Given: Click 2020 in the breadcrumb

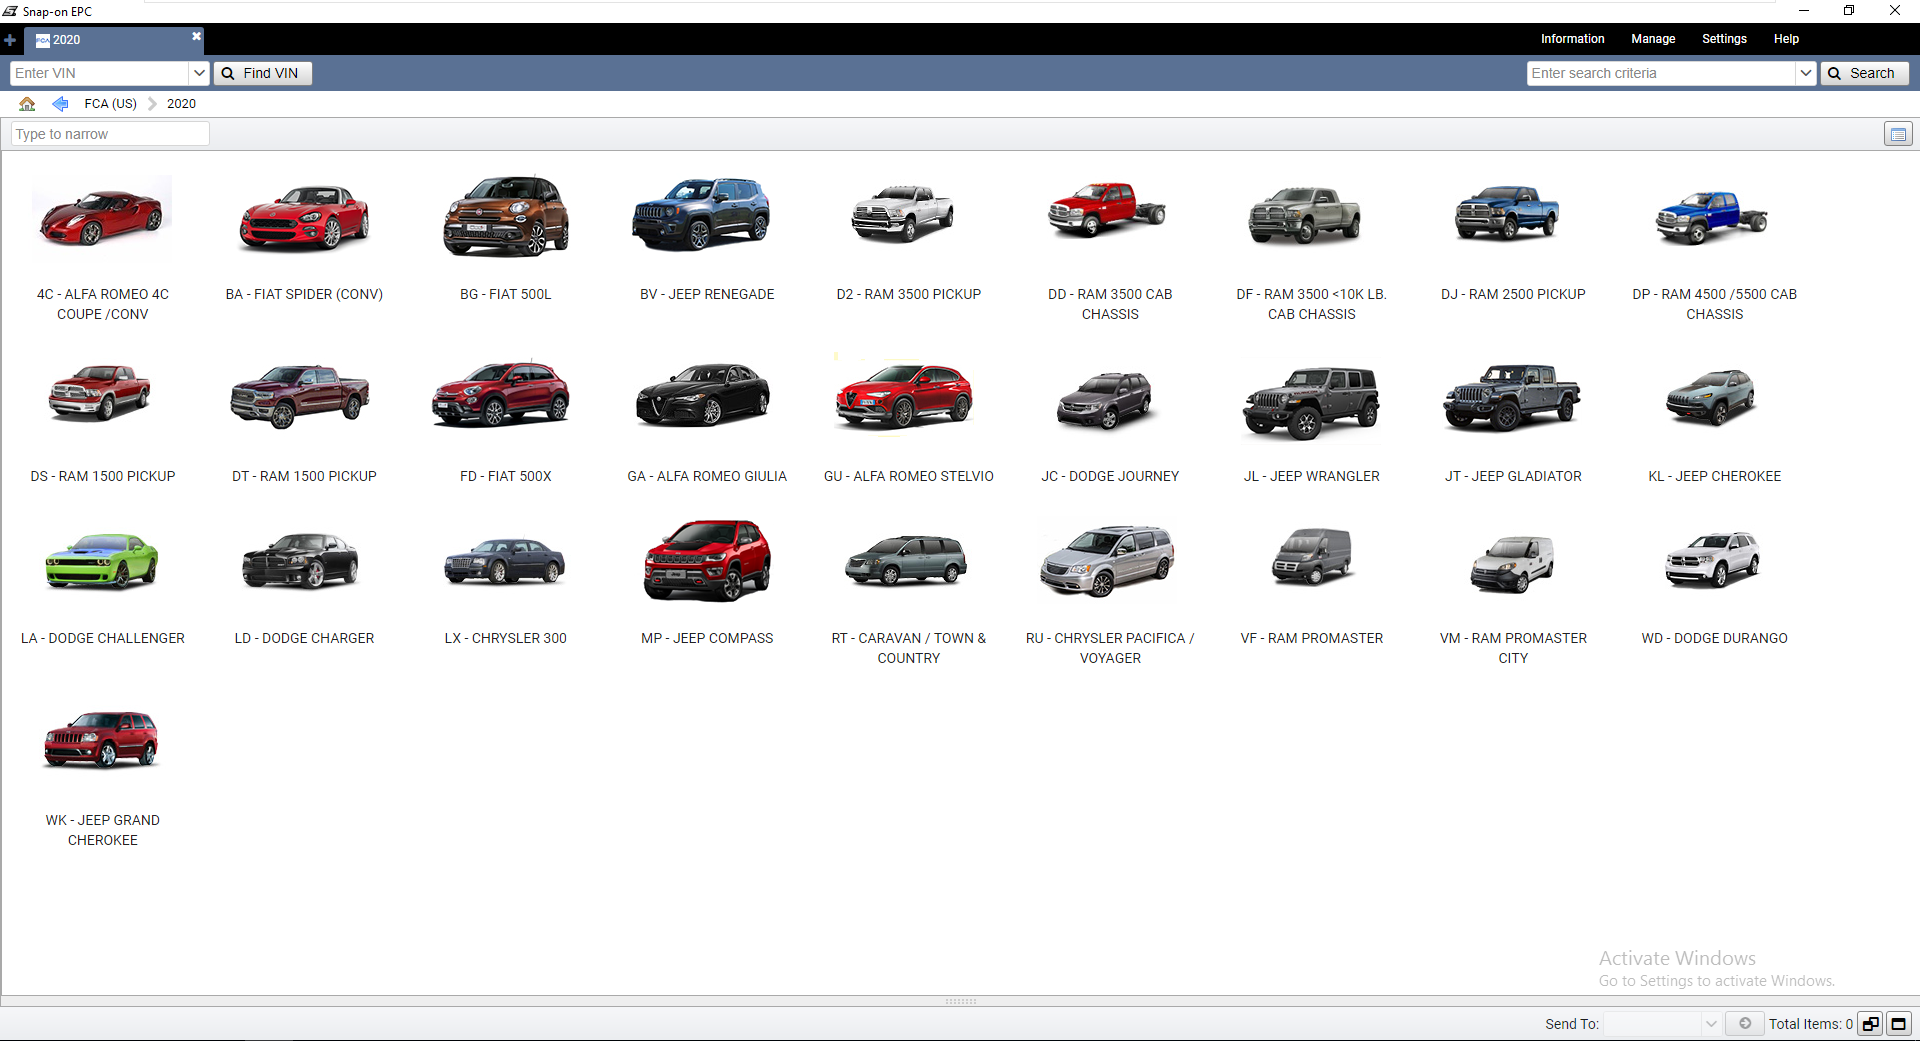Looking at the screenshot, I should point(181,104).
